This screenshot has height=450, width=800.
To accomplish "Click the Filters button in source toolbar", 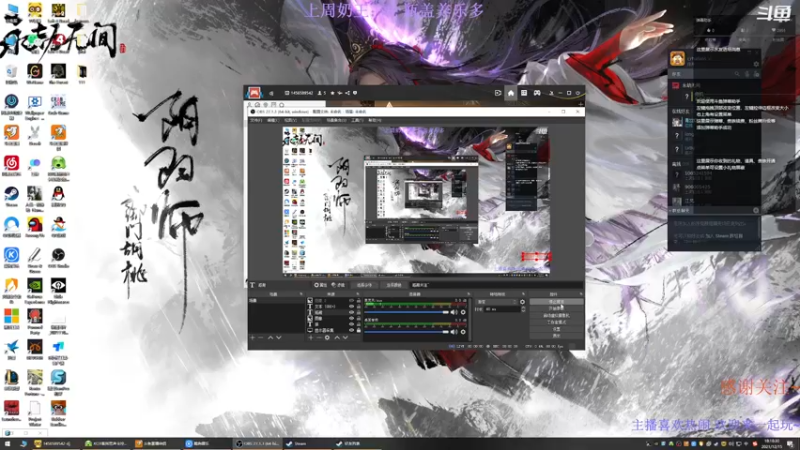I will (x=338, y=285).
